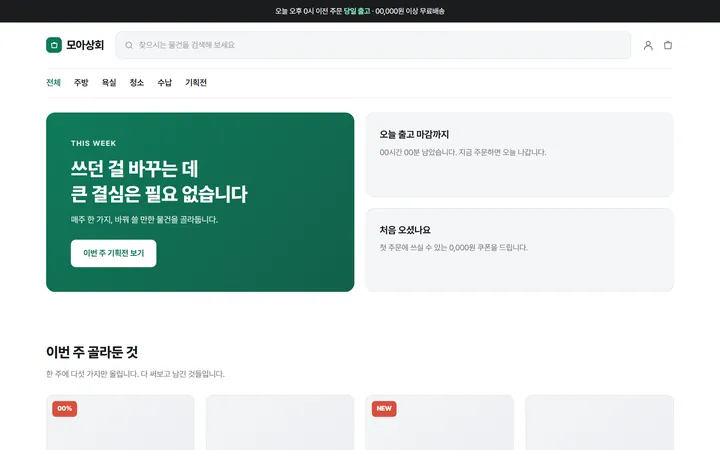
Task: Open the user account icon
Action: [x=648, y=45]
